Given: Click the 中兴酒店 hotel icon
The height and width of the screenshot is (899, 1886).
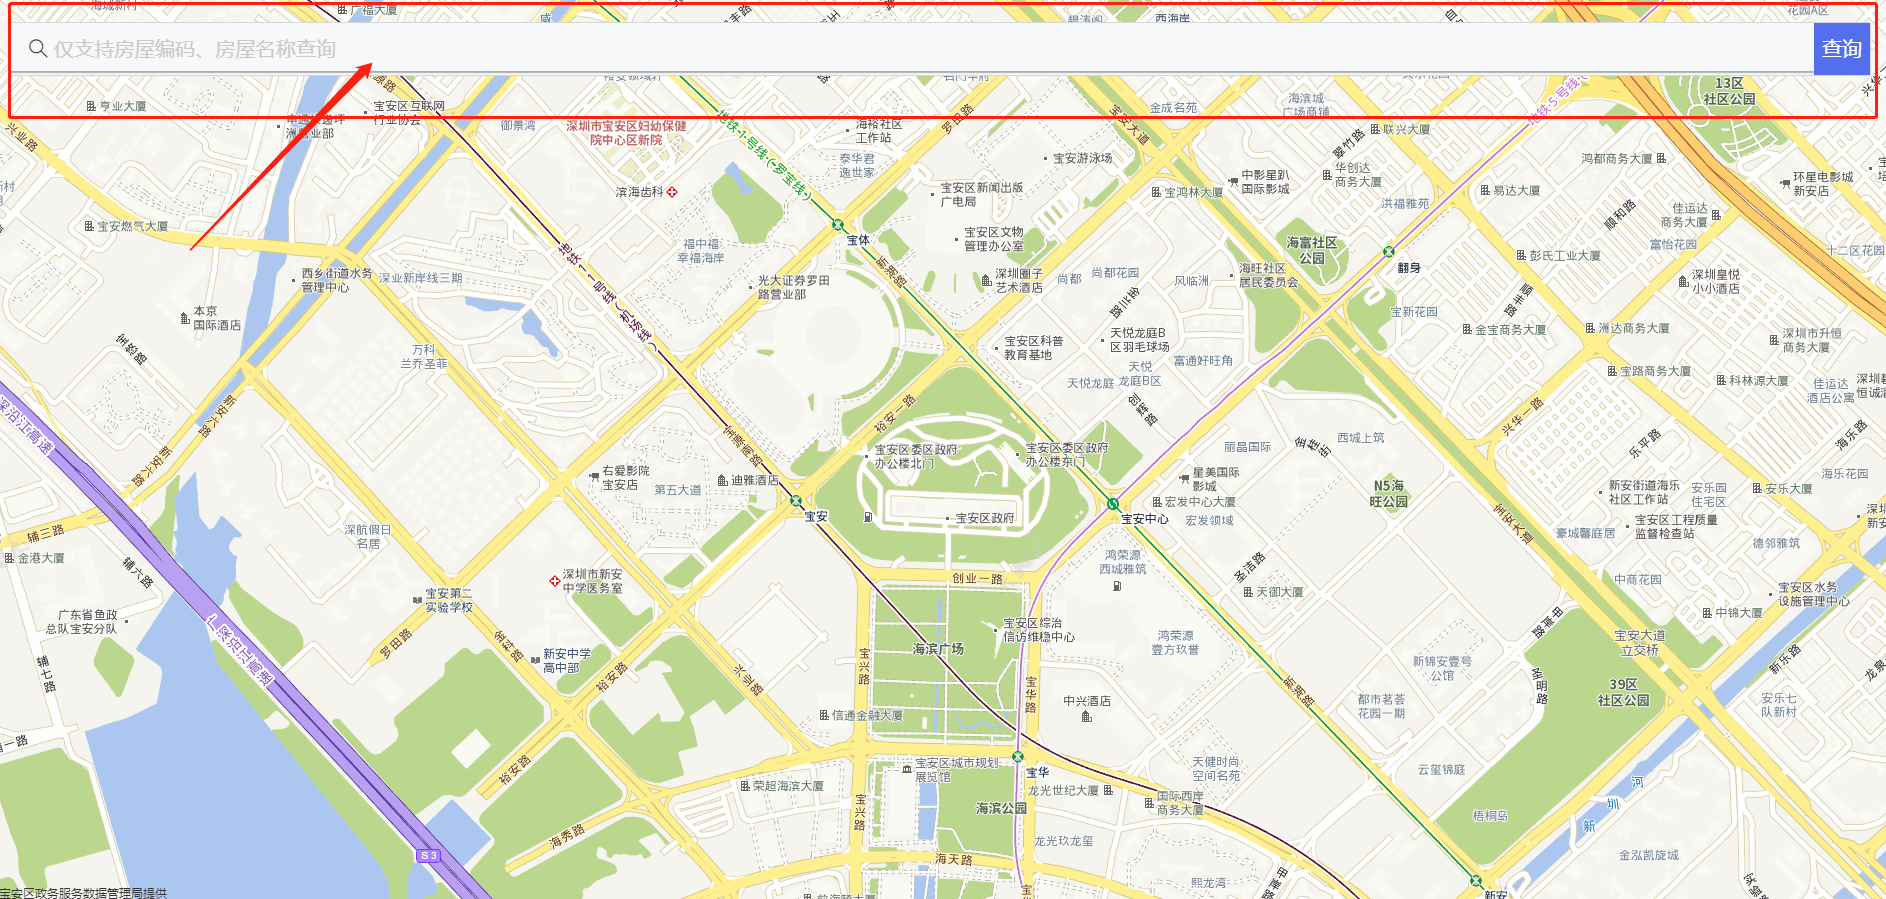Looking at the screenshot, I should (1086, 715).
